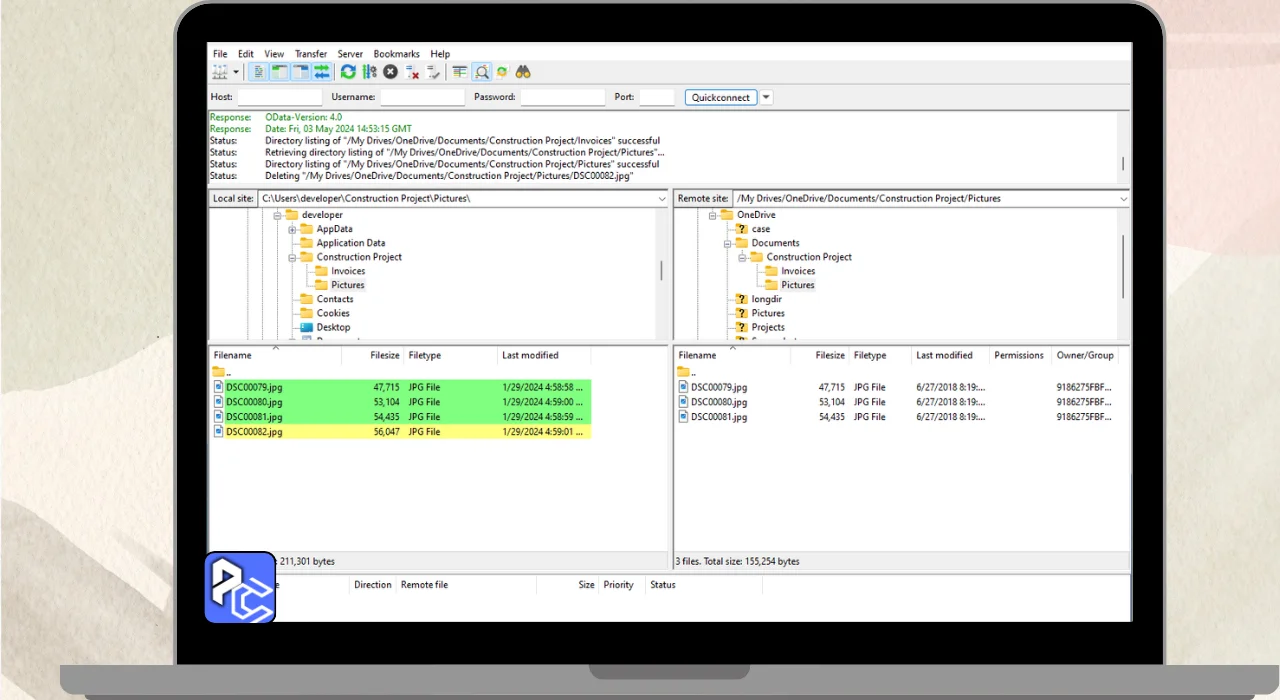Collapse the remote Documents tree folder
The height and width of the screenshot is (700, 1280).
point(728,243)
